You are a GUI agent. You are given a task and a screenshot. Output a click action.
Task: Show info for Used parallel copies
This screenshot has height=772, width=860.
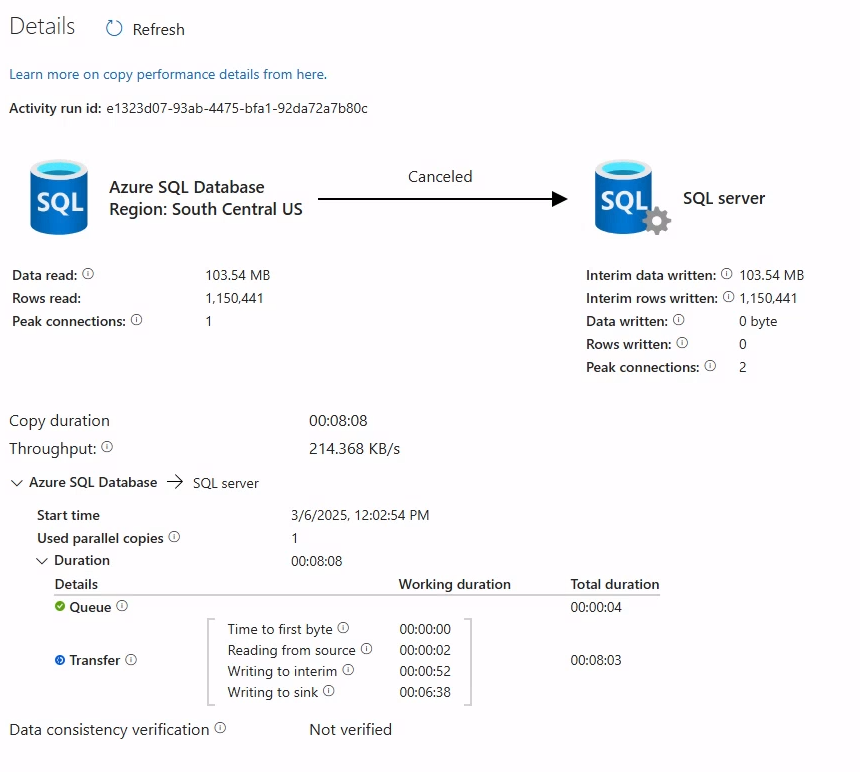[174, 537]
